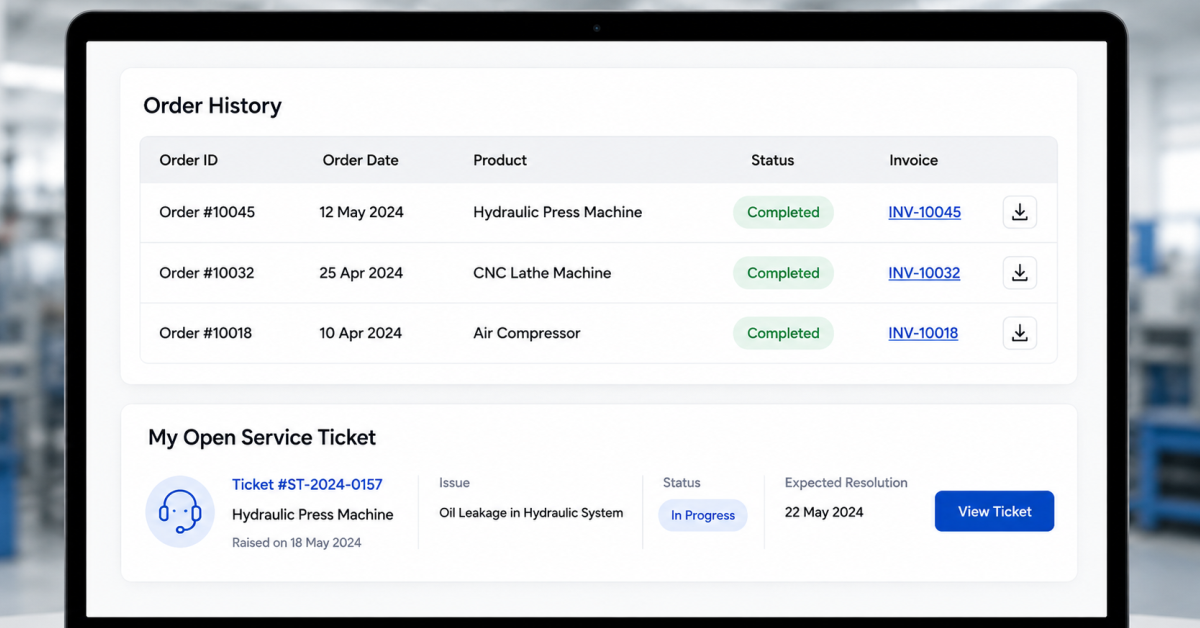This screenshot has width=1200, height=628.
Task: Click the headset support ticket icon
Action: pyautogui.click(x=180, y=511)
